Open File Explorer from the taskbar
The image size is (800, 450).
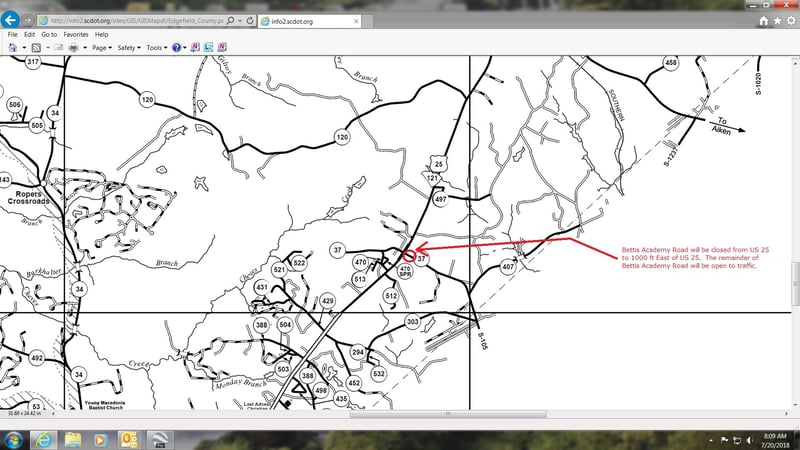click(72, 440)
